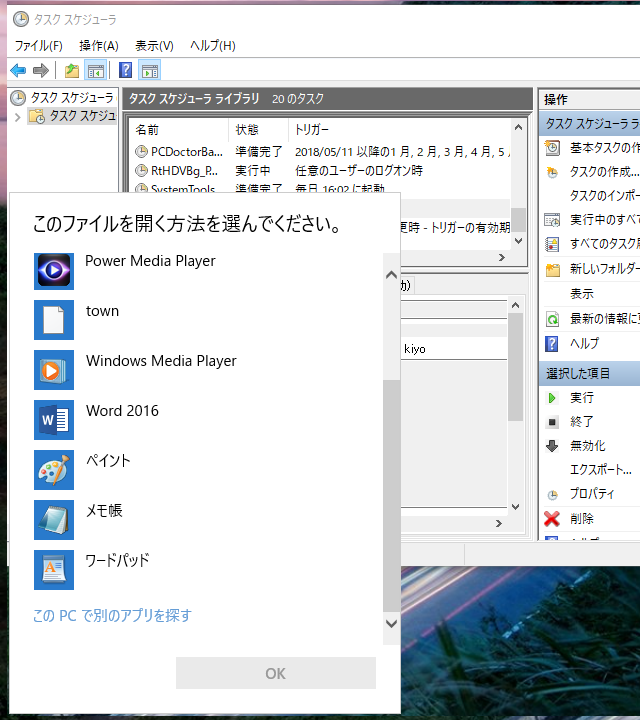
Task: Click the blue help toolbar icon
Action: click(125, 70)
